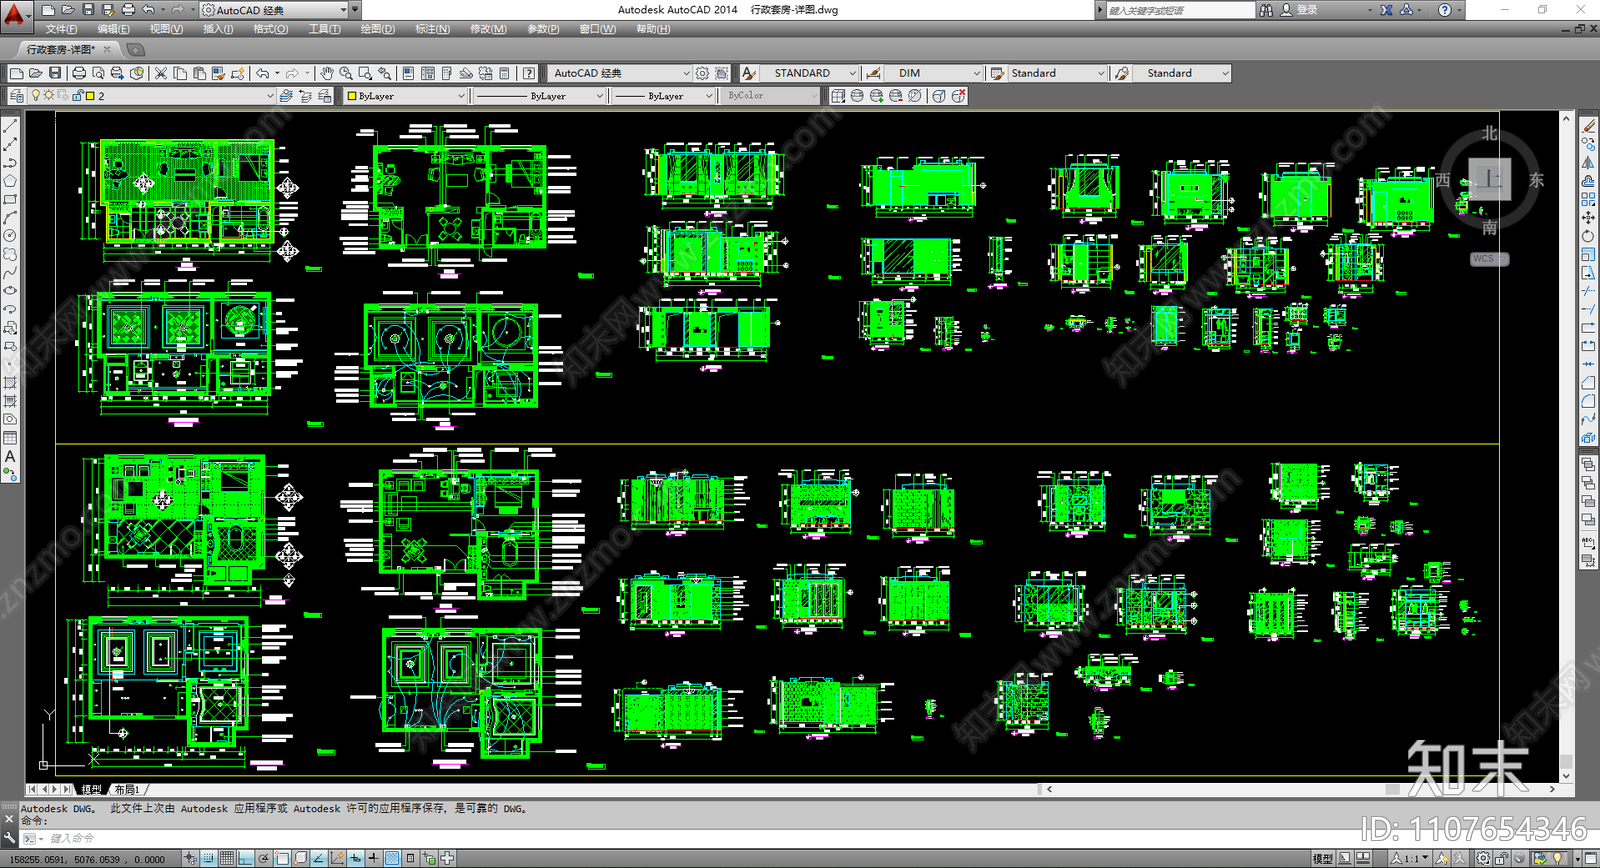
Task: Click the Plot printer icon
Action: tap(79, 73)
